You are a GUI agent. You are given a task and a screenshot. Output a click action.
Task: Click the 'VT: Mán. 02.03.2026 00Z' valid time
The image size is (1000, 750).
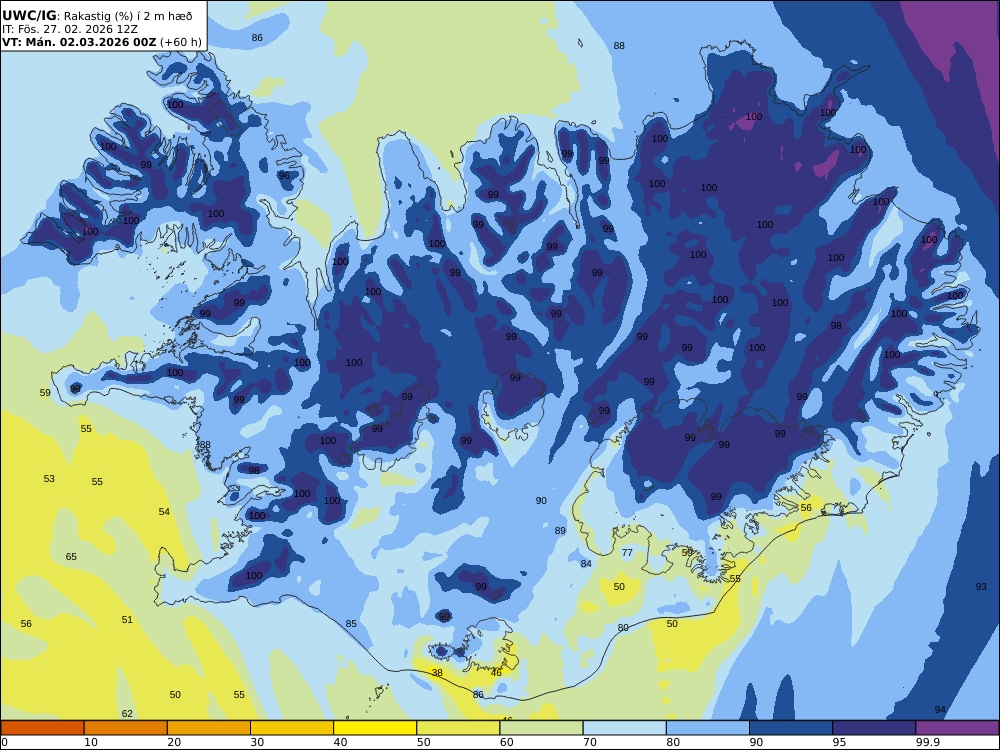78,42
